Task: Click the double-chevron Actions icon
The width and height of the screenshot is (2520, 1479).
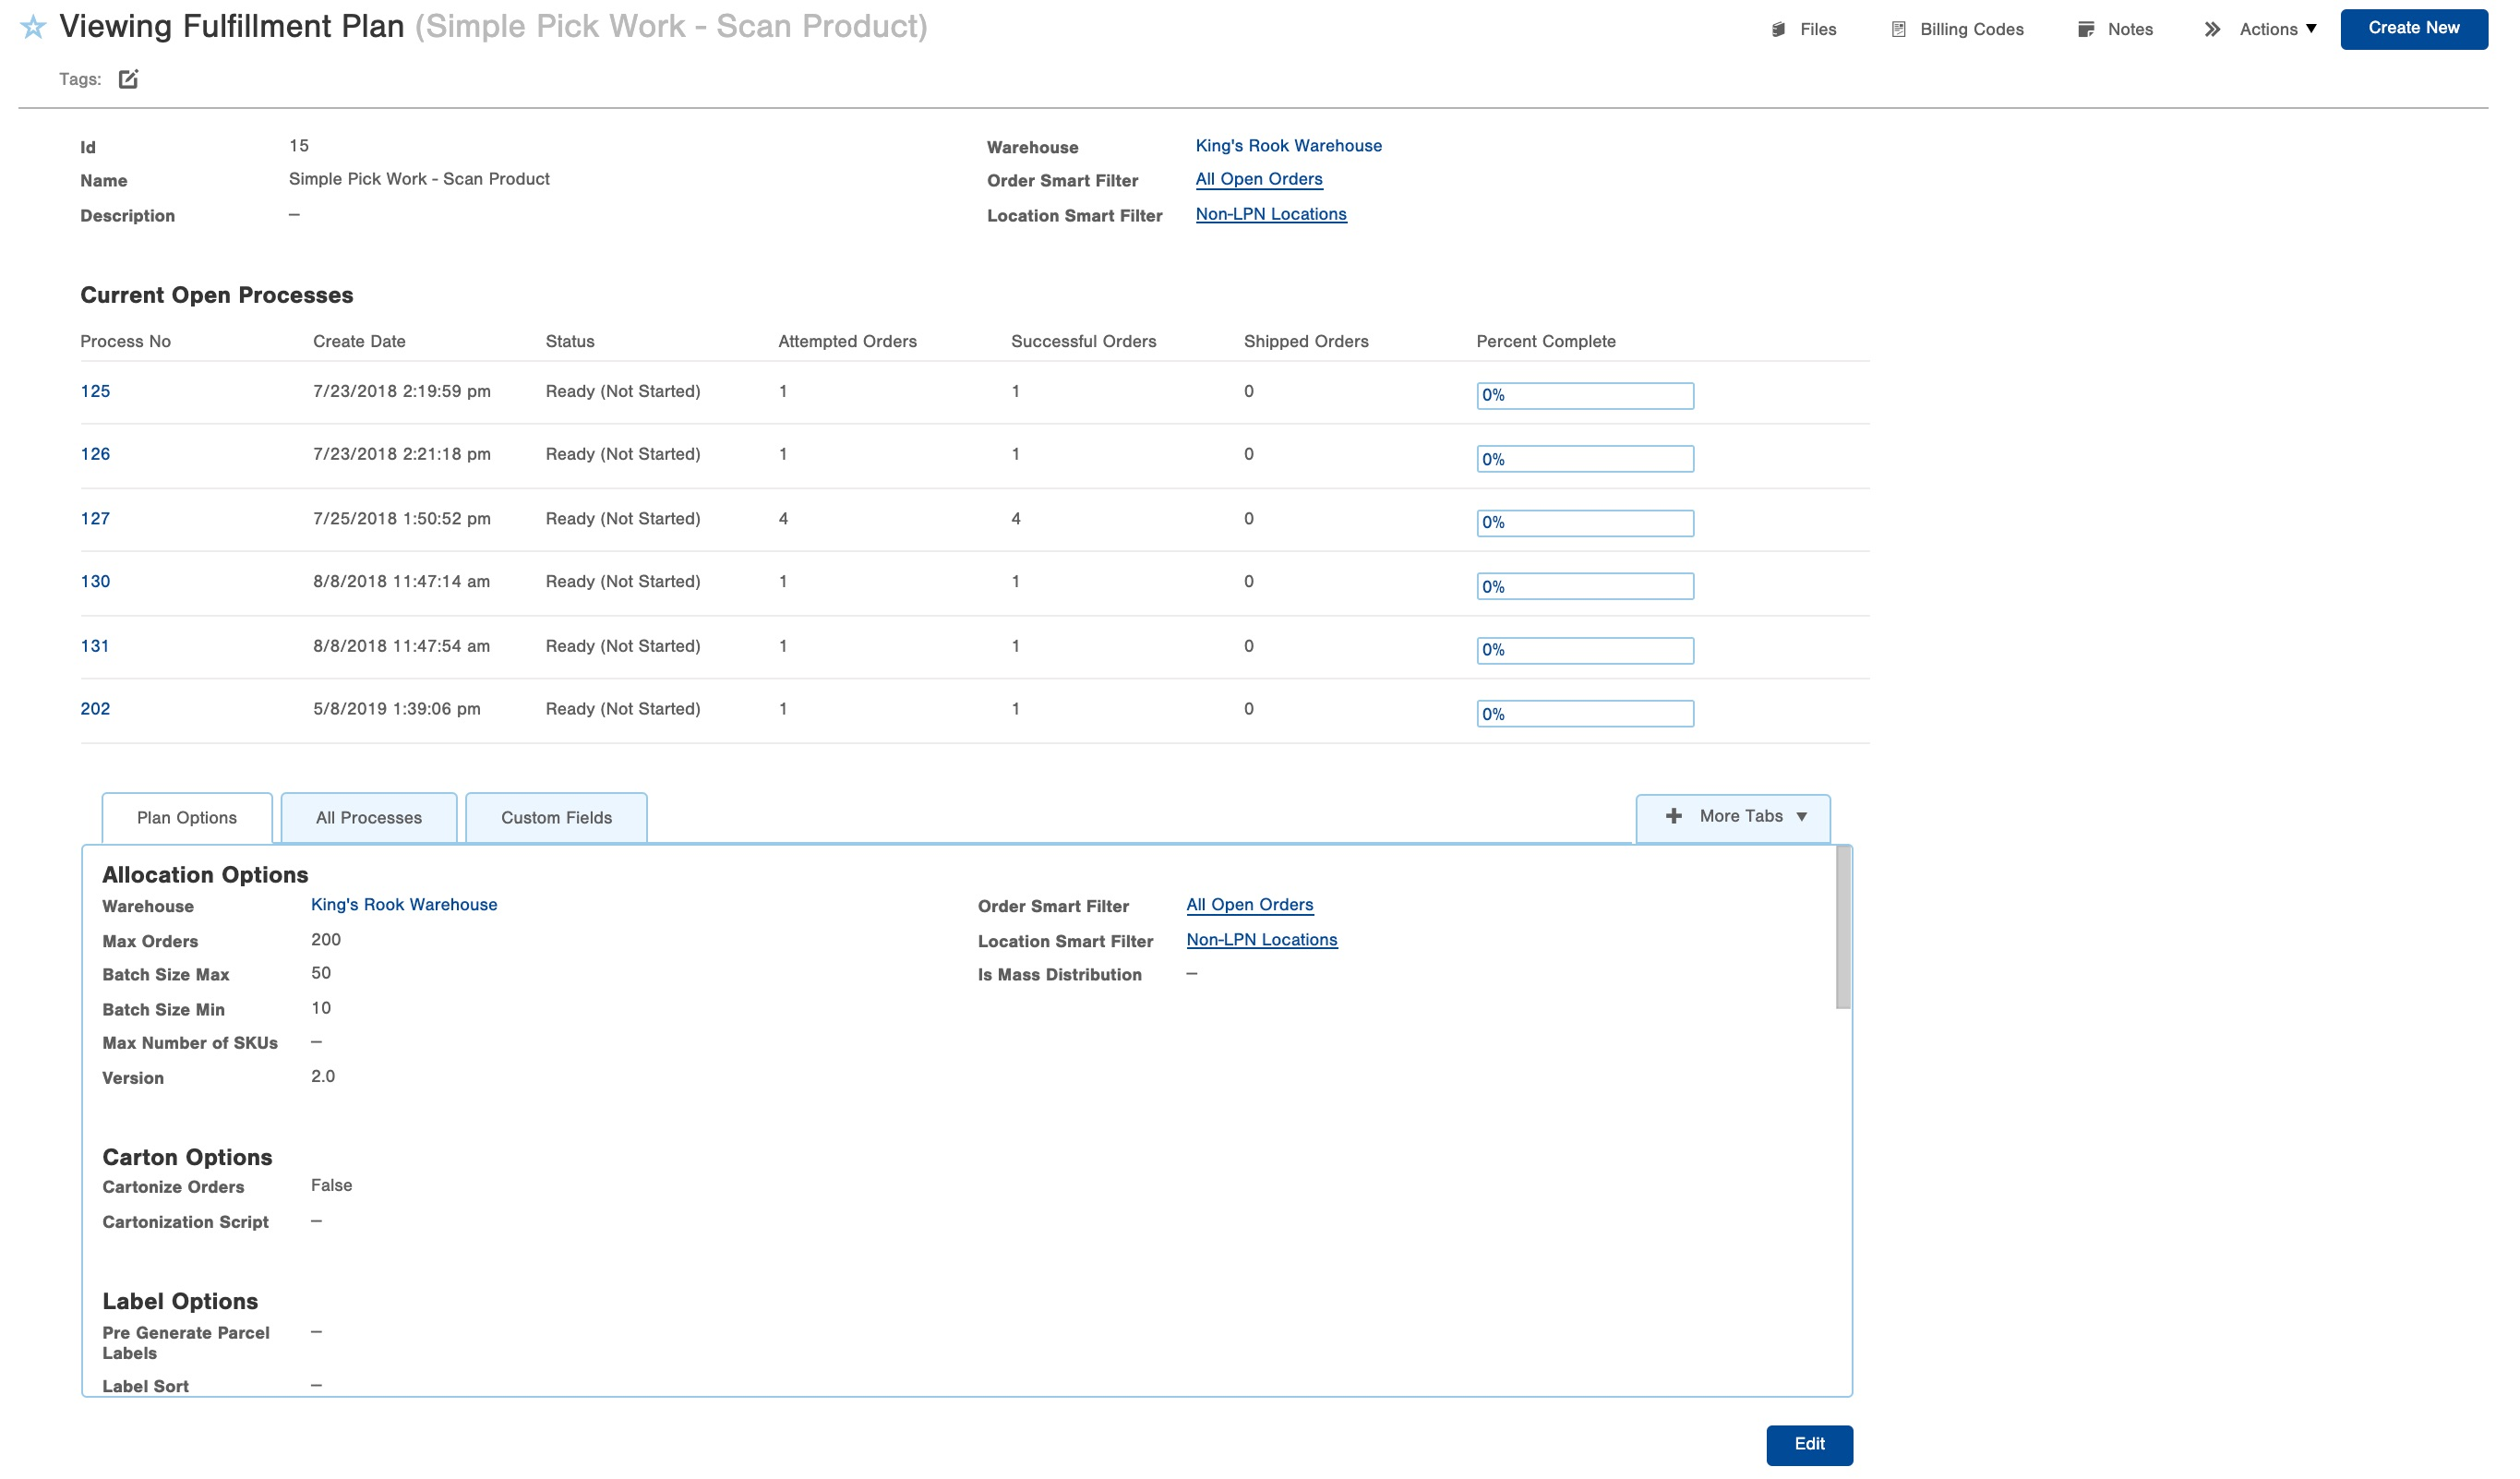Action: (x=2212, y=30)
